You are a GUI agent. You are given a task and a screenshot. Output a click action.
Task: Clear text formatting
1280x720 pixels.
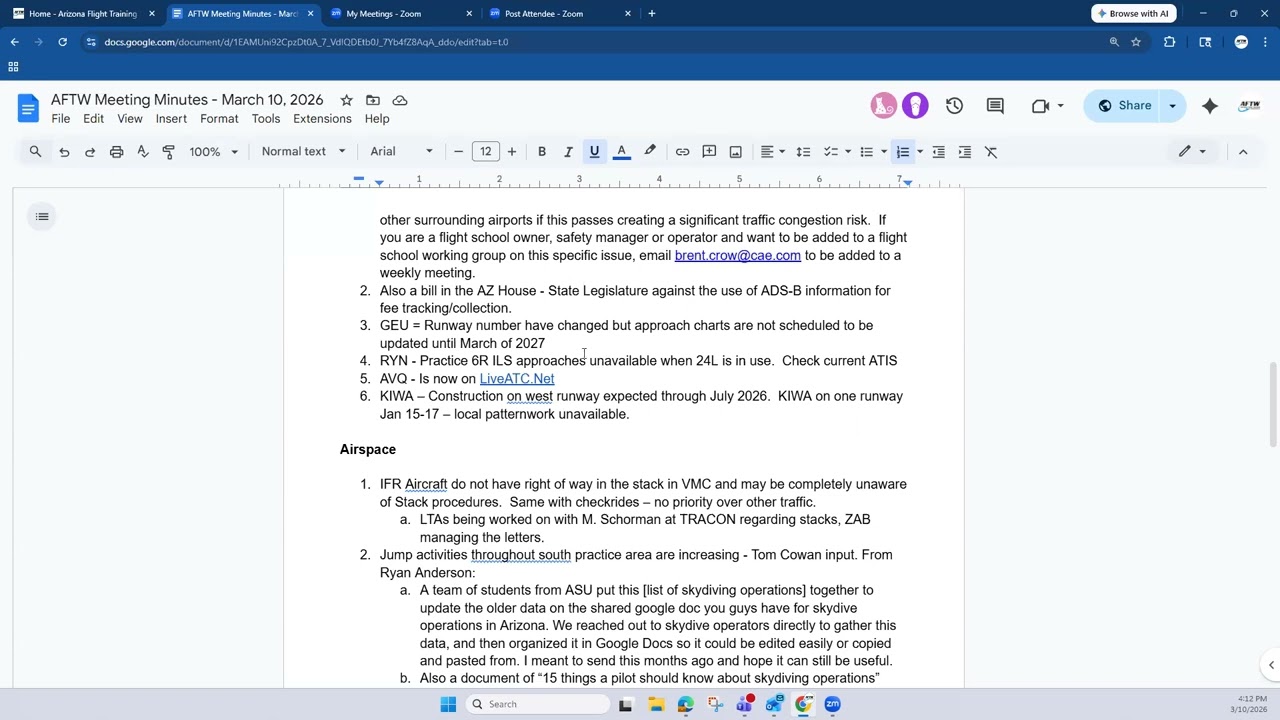tap(991, 152)
